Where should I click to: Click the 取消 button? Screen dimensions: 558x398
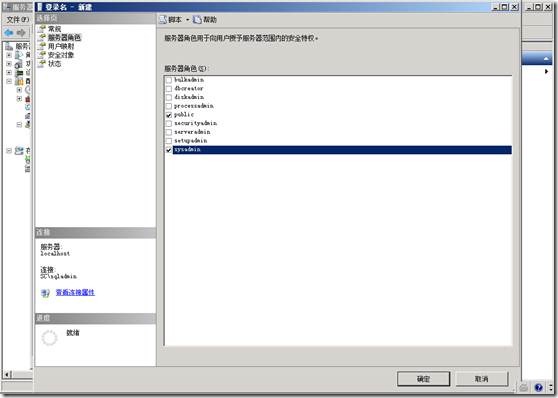(482, 379)
